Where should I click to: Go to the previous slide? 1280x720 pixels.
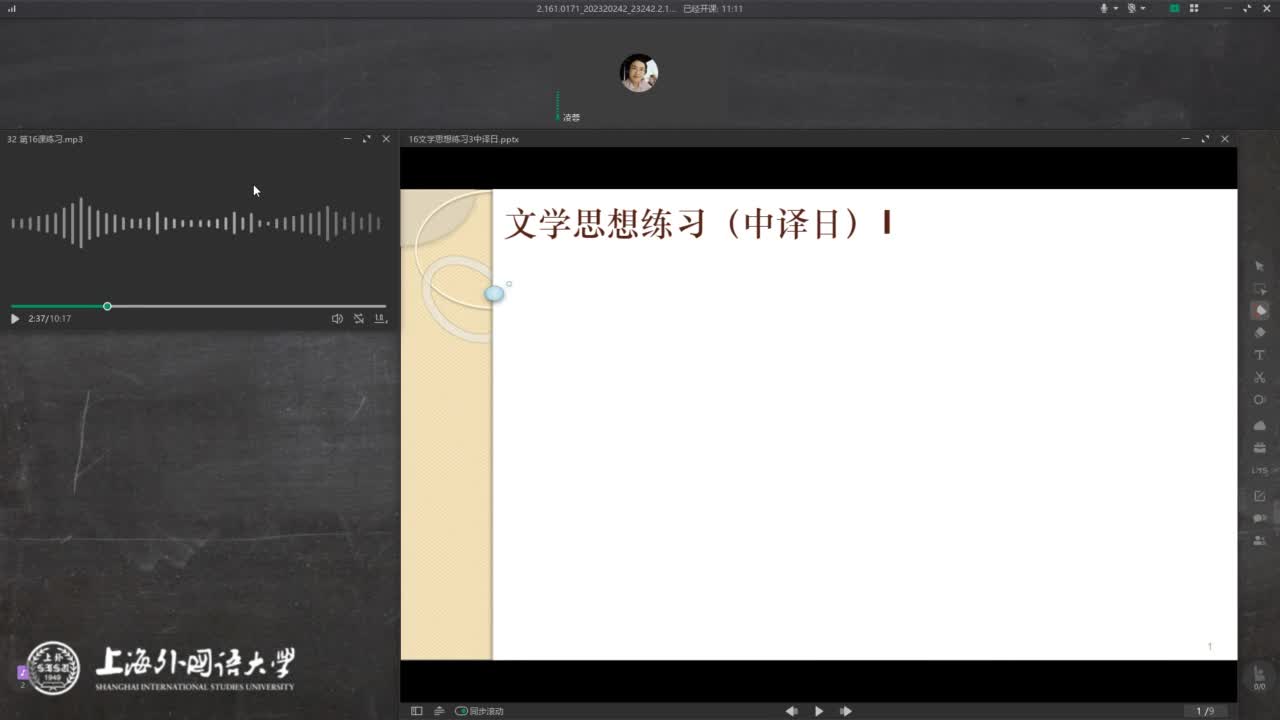(791, 711)
